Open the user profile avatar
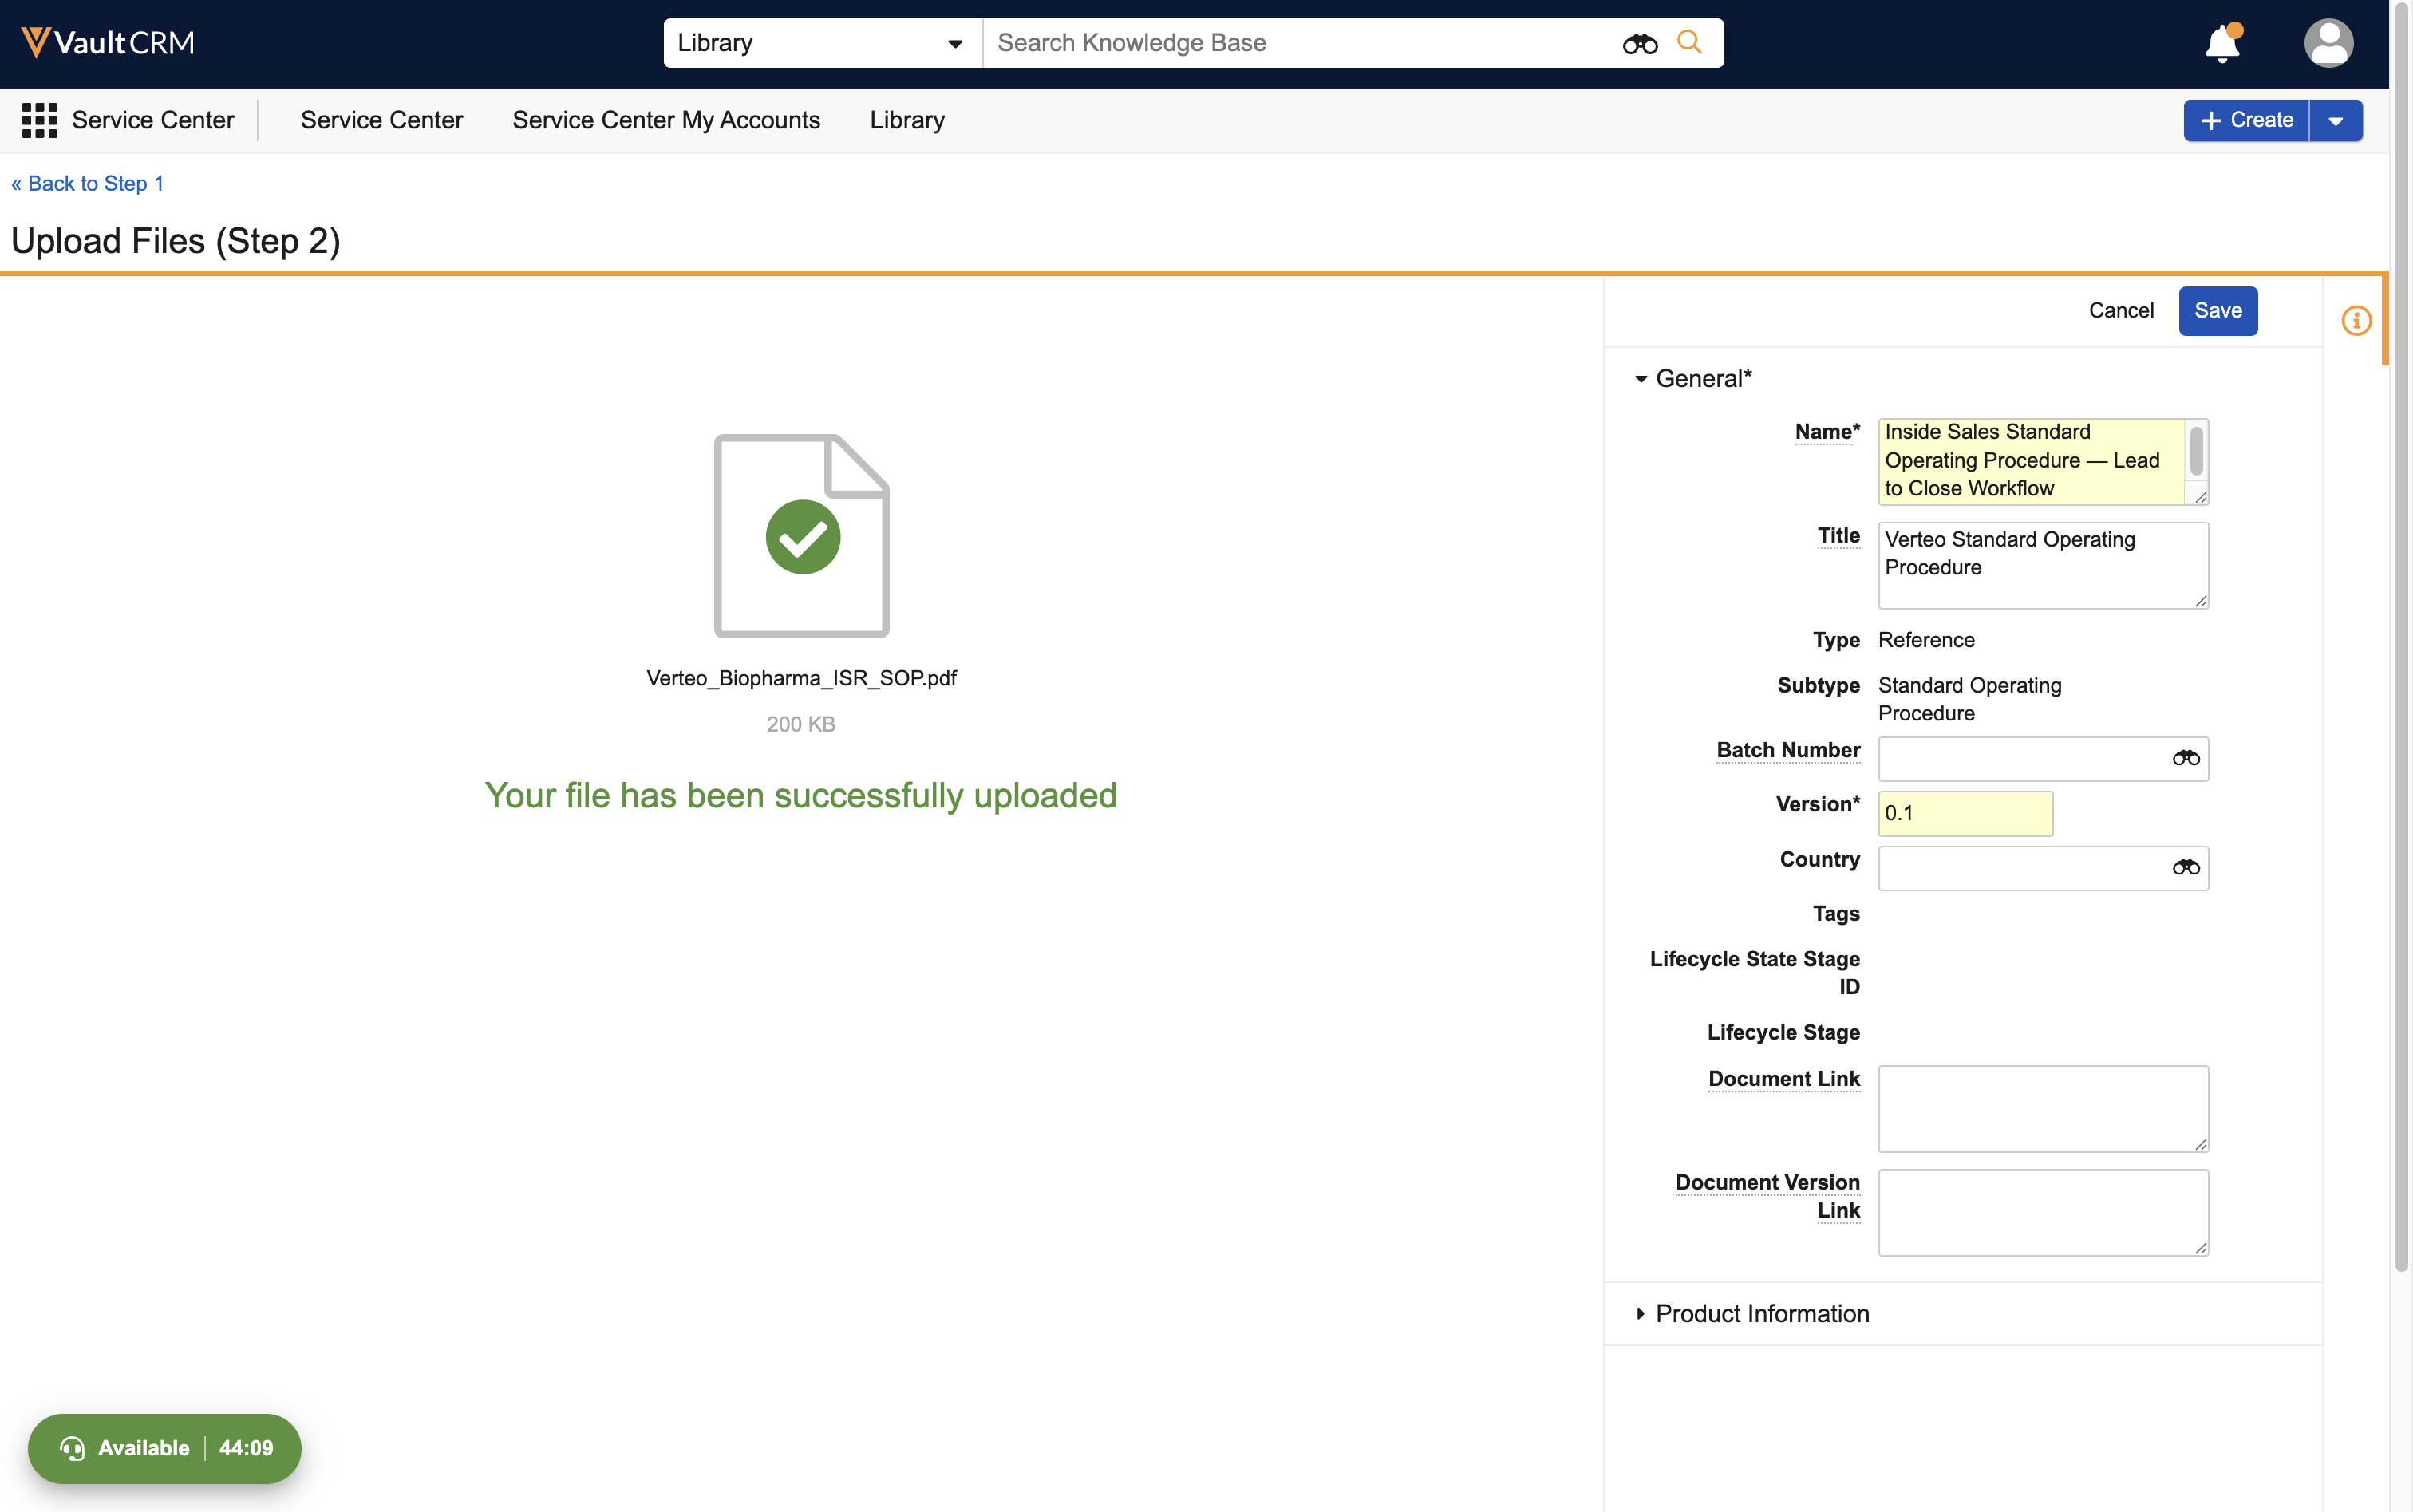Image resolution: width=2413 pixels, height=1512 pixels. click(x=2327, y=44)
